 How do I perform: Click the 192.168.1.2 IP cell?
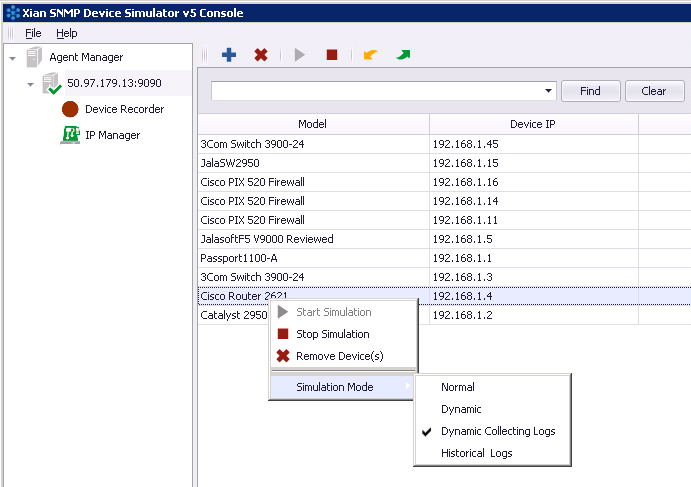[533, 315]
